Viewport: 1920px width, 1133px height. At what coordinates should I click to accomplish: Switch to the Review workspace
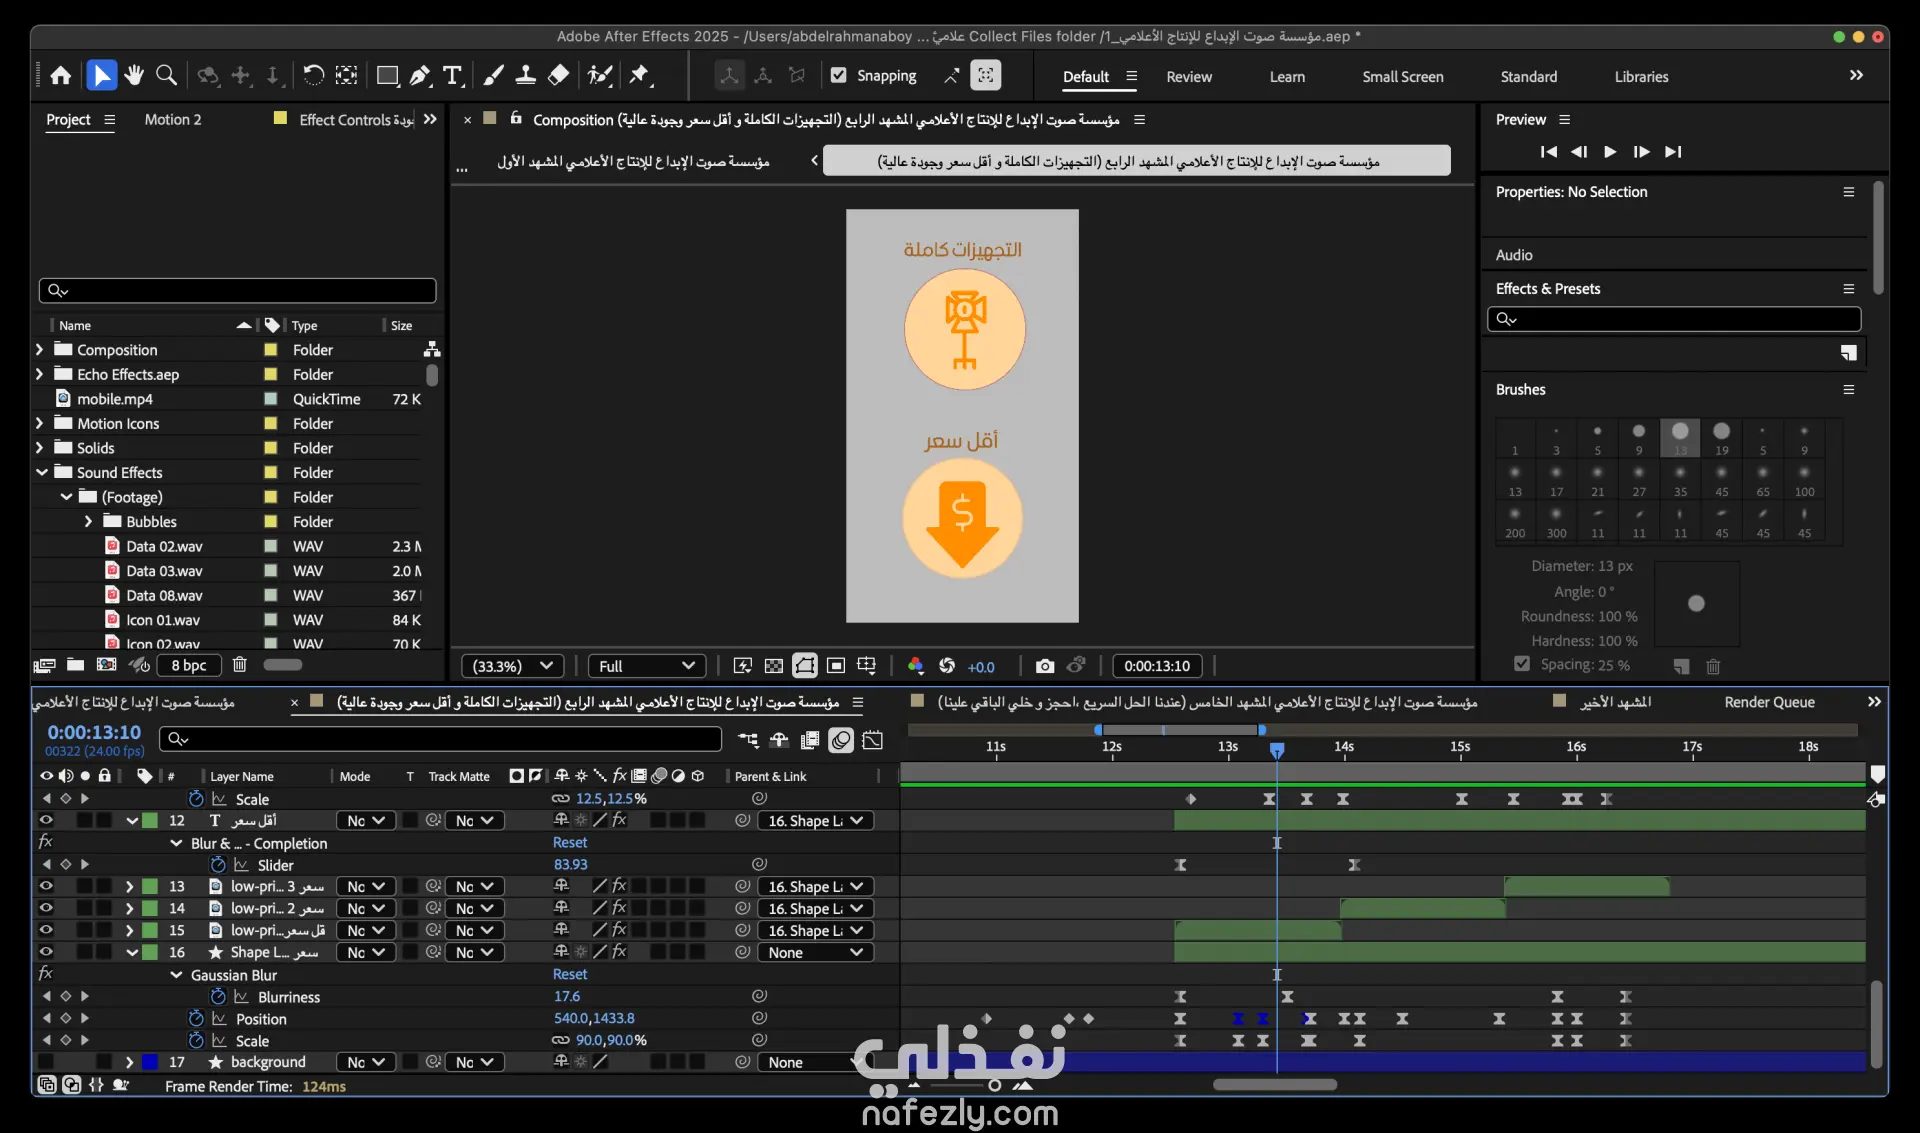coord(1188,77)
